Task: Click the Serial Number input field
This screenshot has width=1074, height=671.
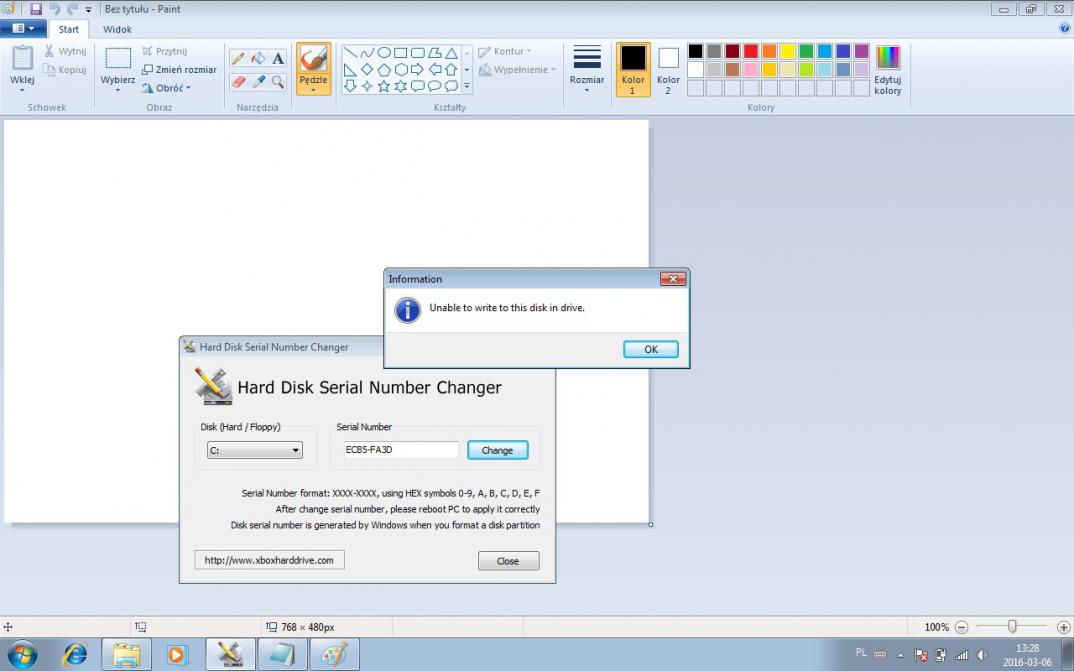Action: click(401, 450)
